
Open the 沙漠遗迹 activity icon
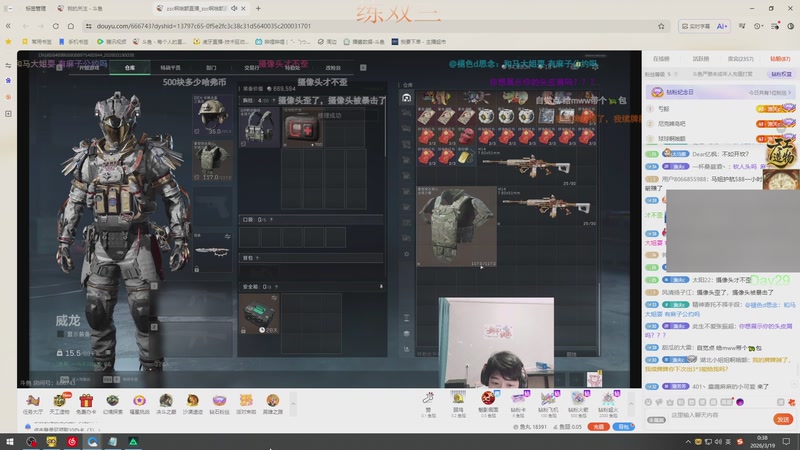(192, 404)
